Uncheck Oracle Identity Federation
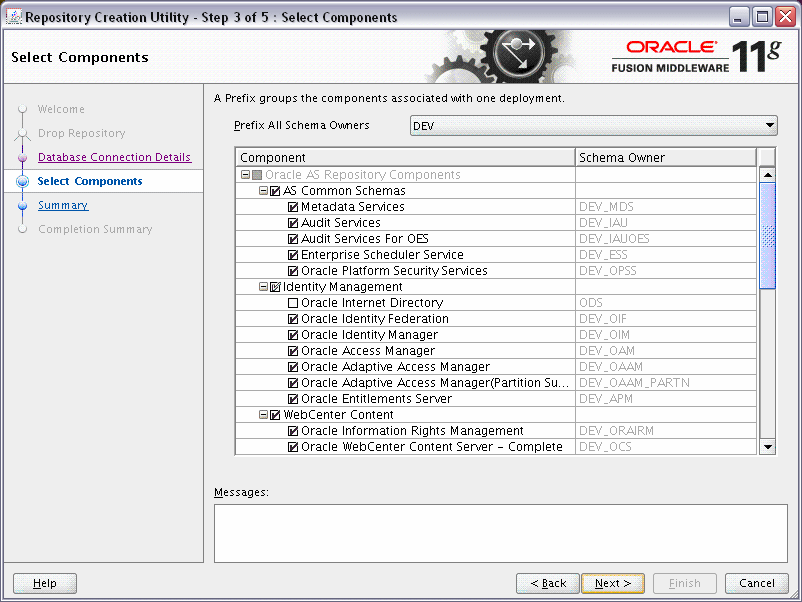Screen dimensions: 802x602 coord(293,318)
